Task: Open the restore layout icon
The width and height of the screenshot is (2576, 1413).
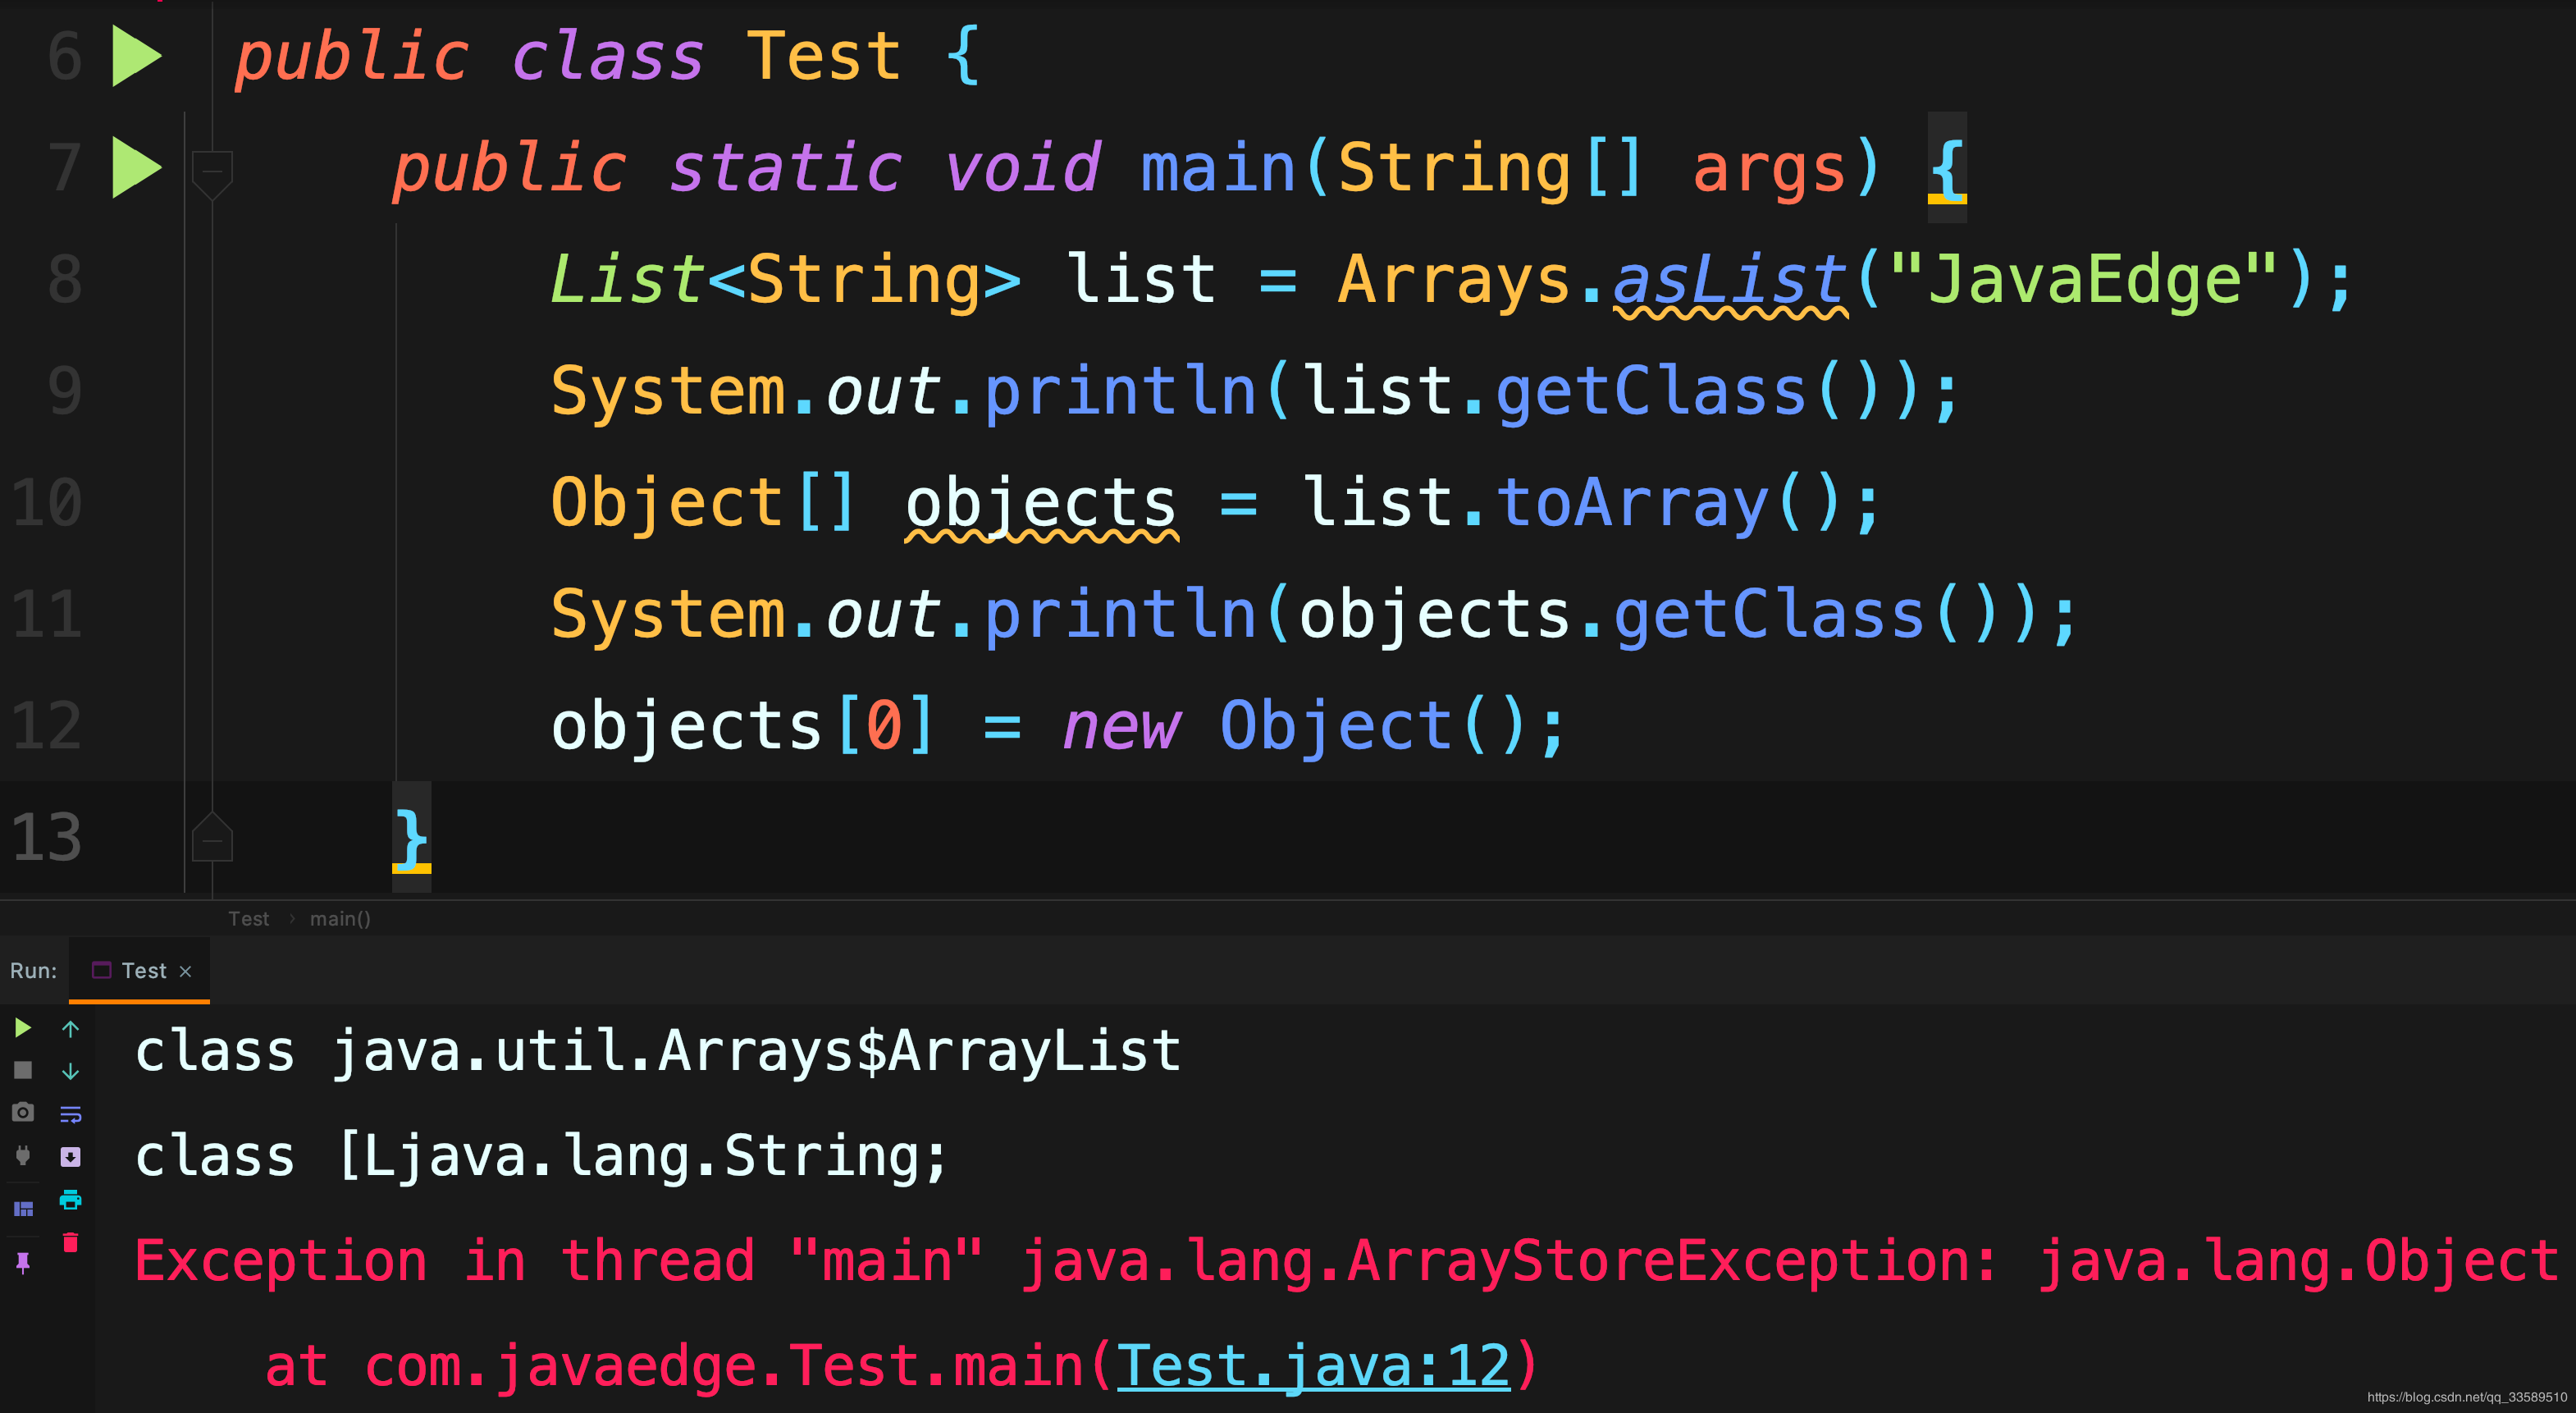Action: pos(22,1209)
